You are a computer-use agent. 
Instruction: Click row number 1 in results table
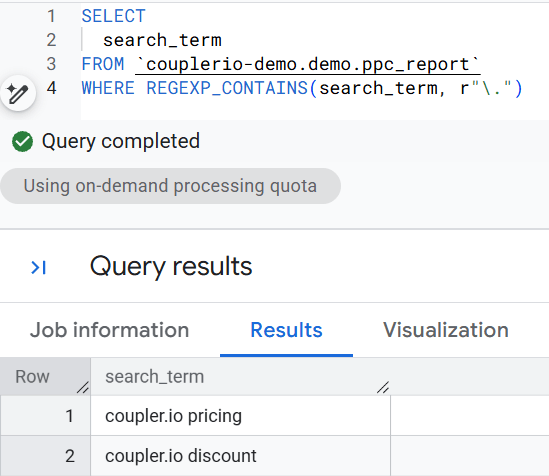pos(69,416)
